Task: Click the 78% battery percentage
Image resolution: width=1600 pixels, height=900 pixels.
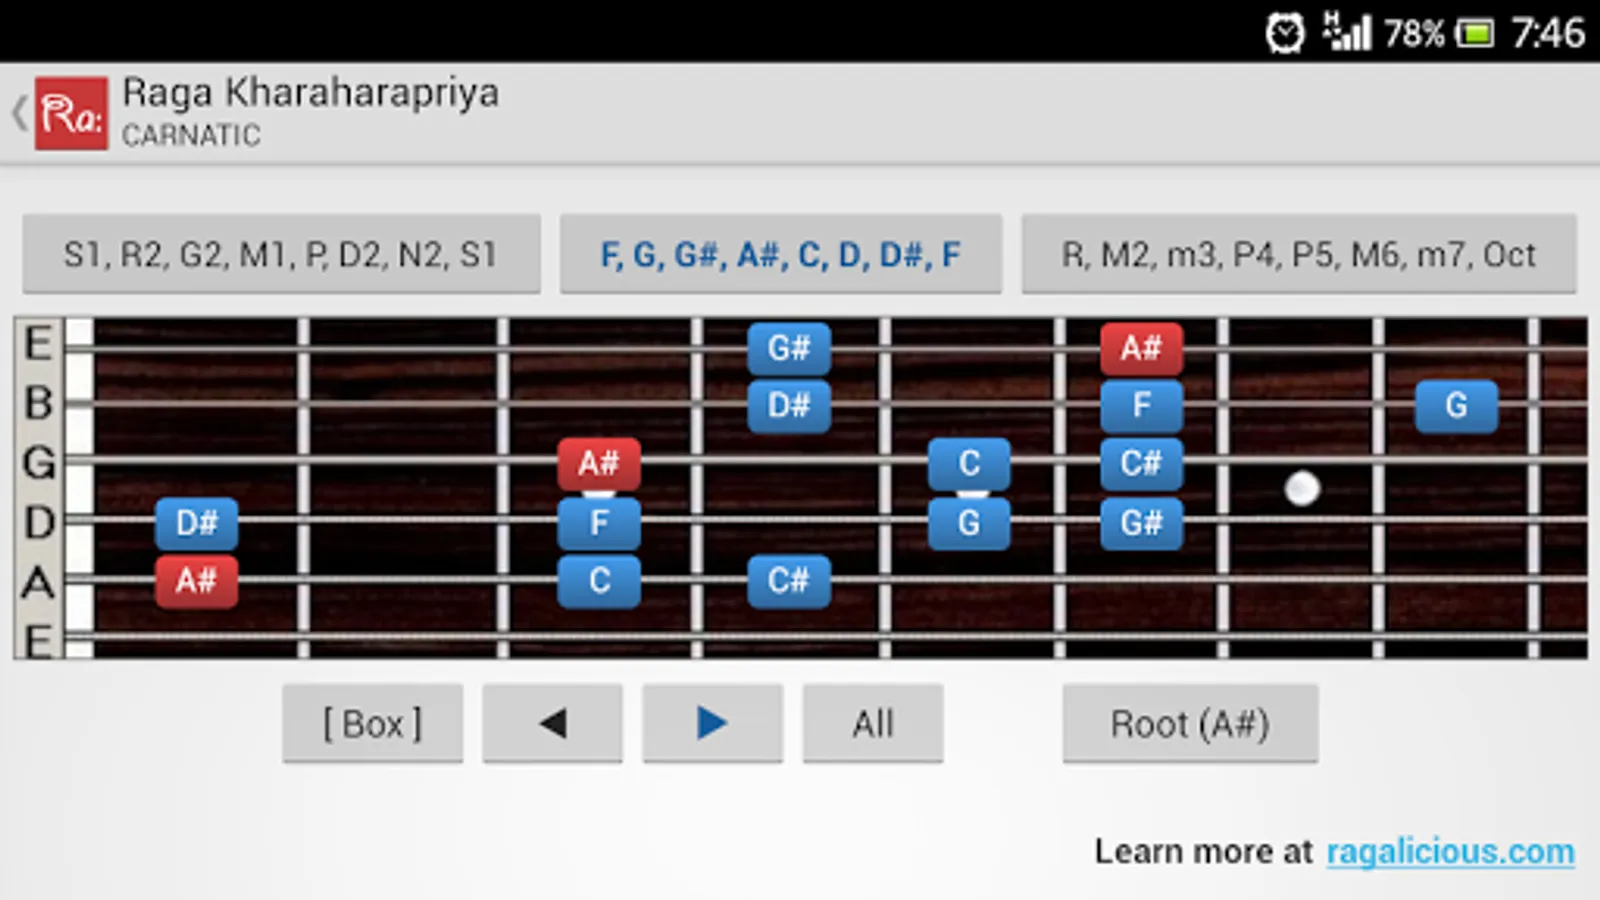Action: [x=1414, y=34]
